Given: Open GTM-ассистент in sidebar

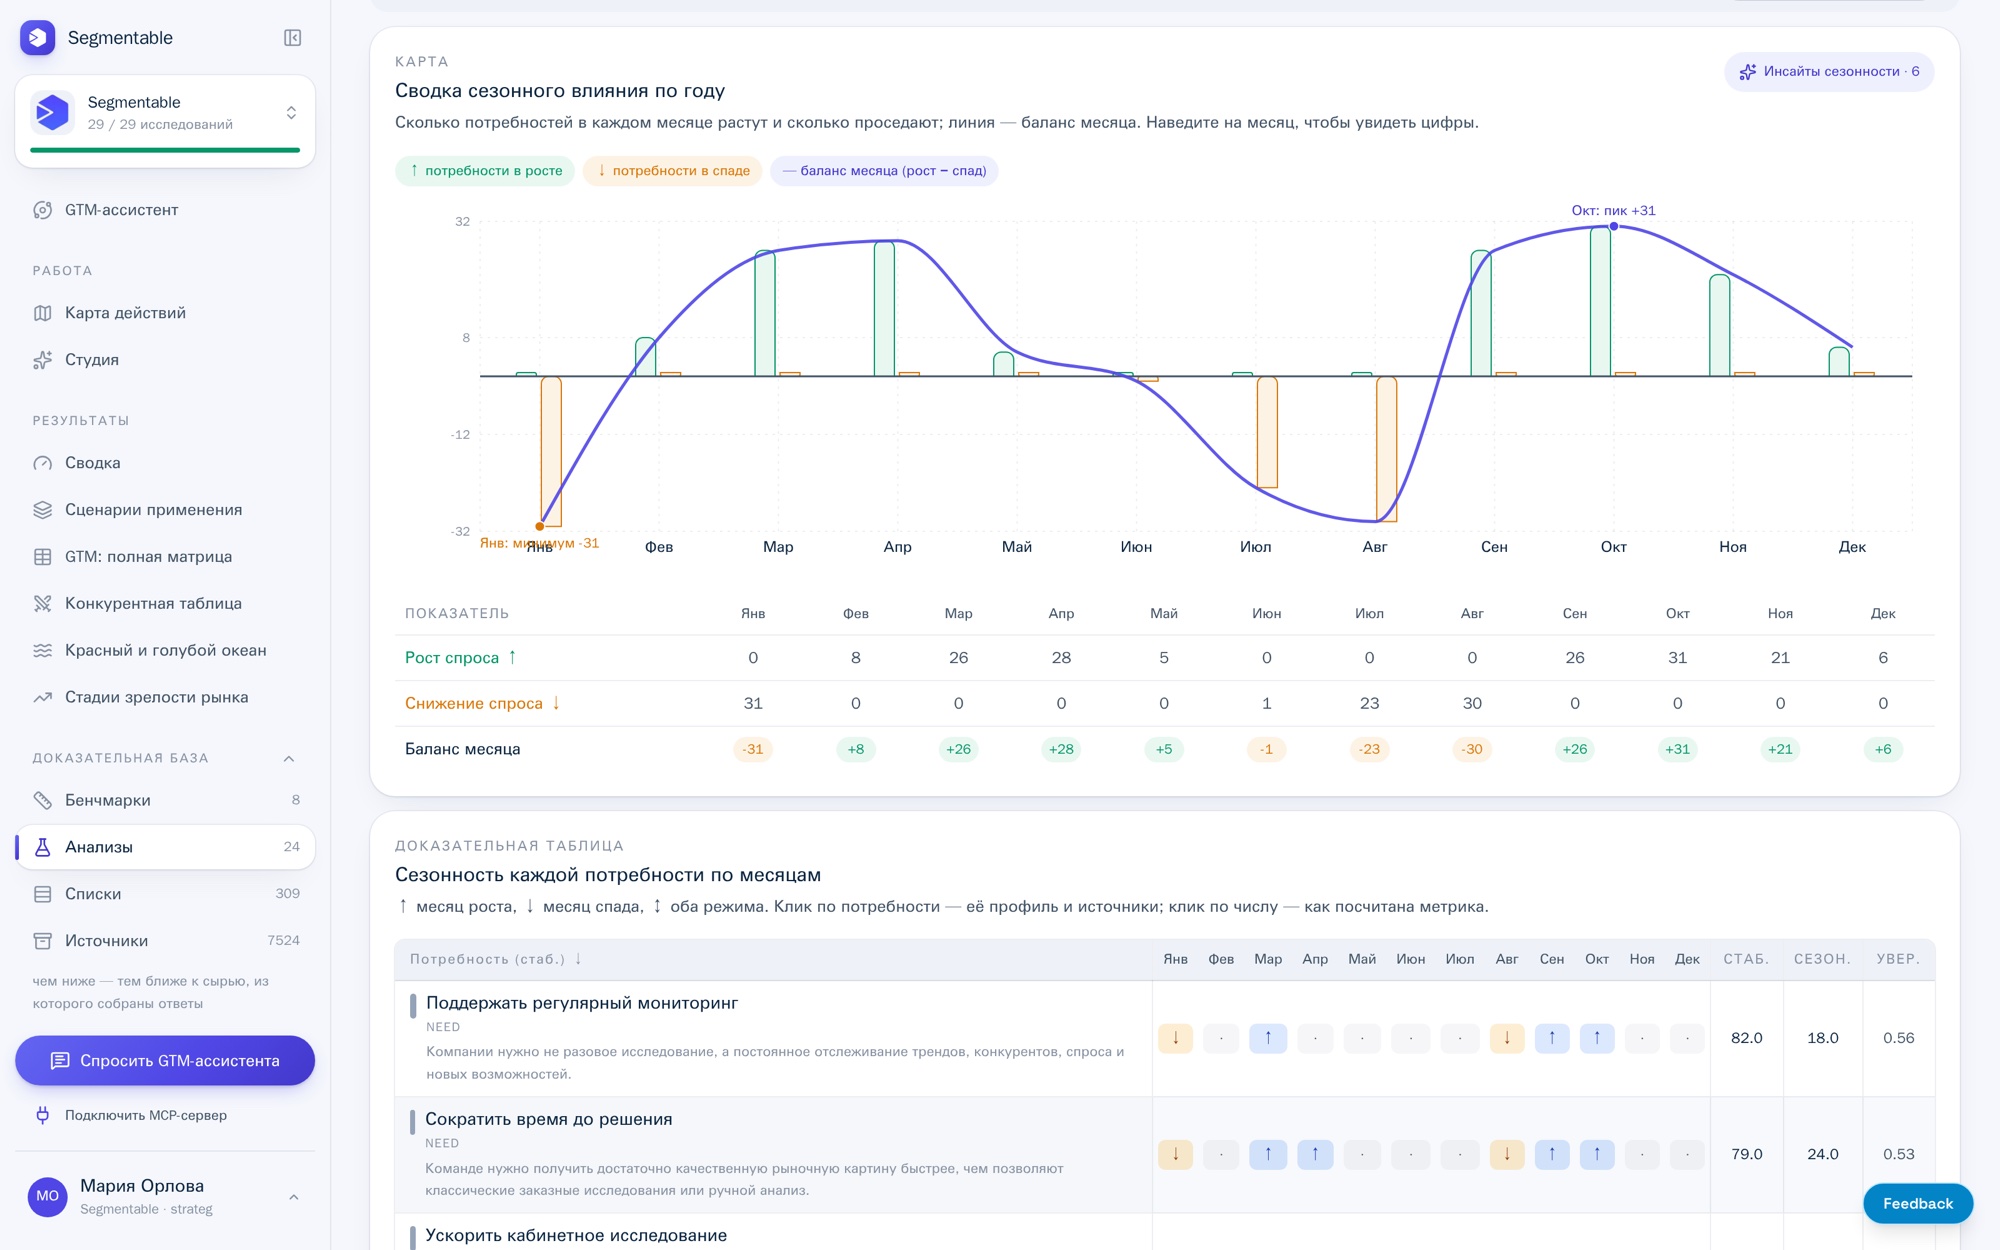Looking at the screenshot, I should 165,210.
